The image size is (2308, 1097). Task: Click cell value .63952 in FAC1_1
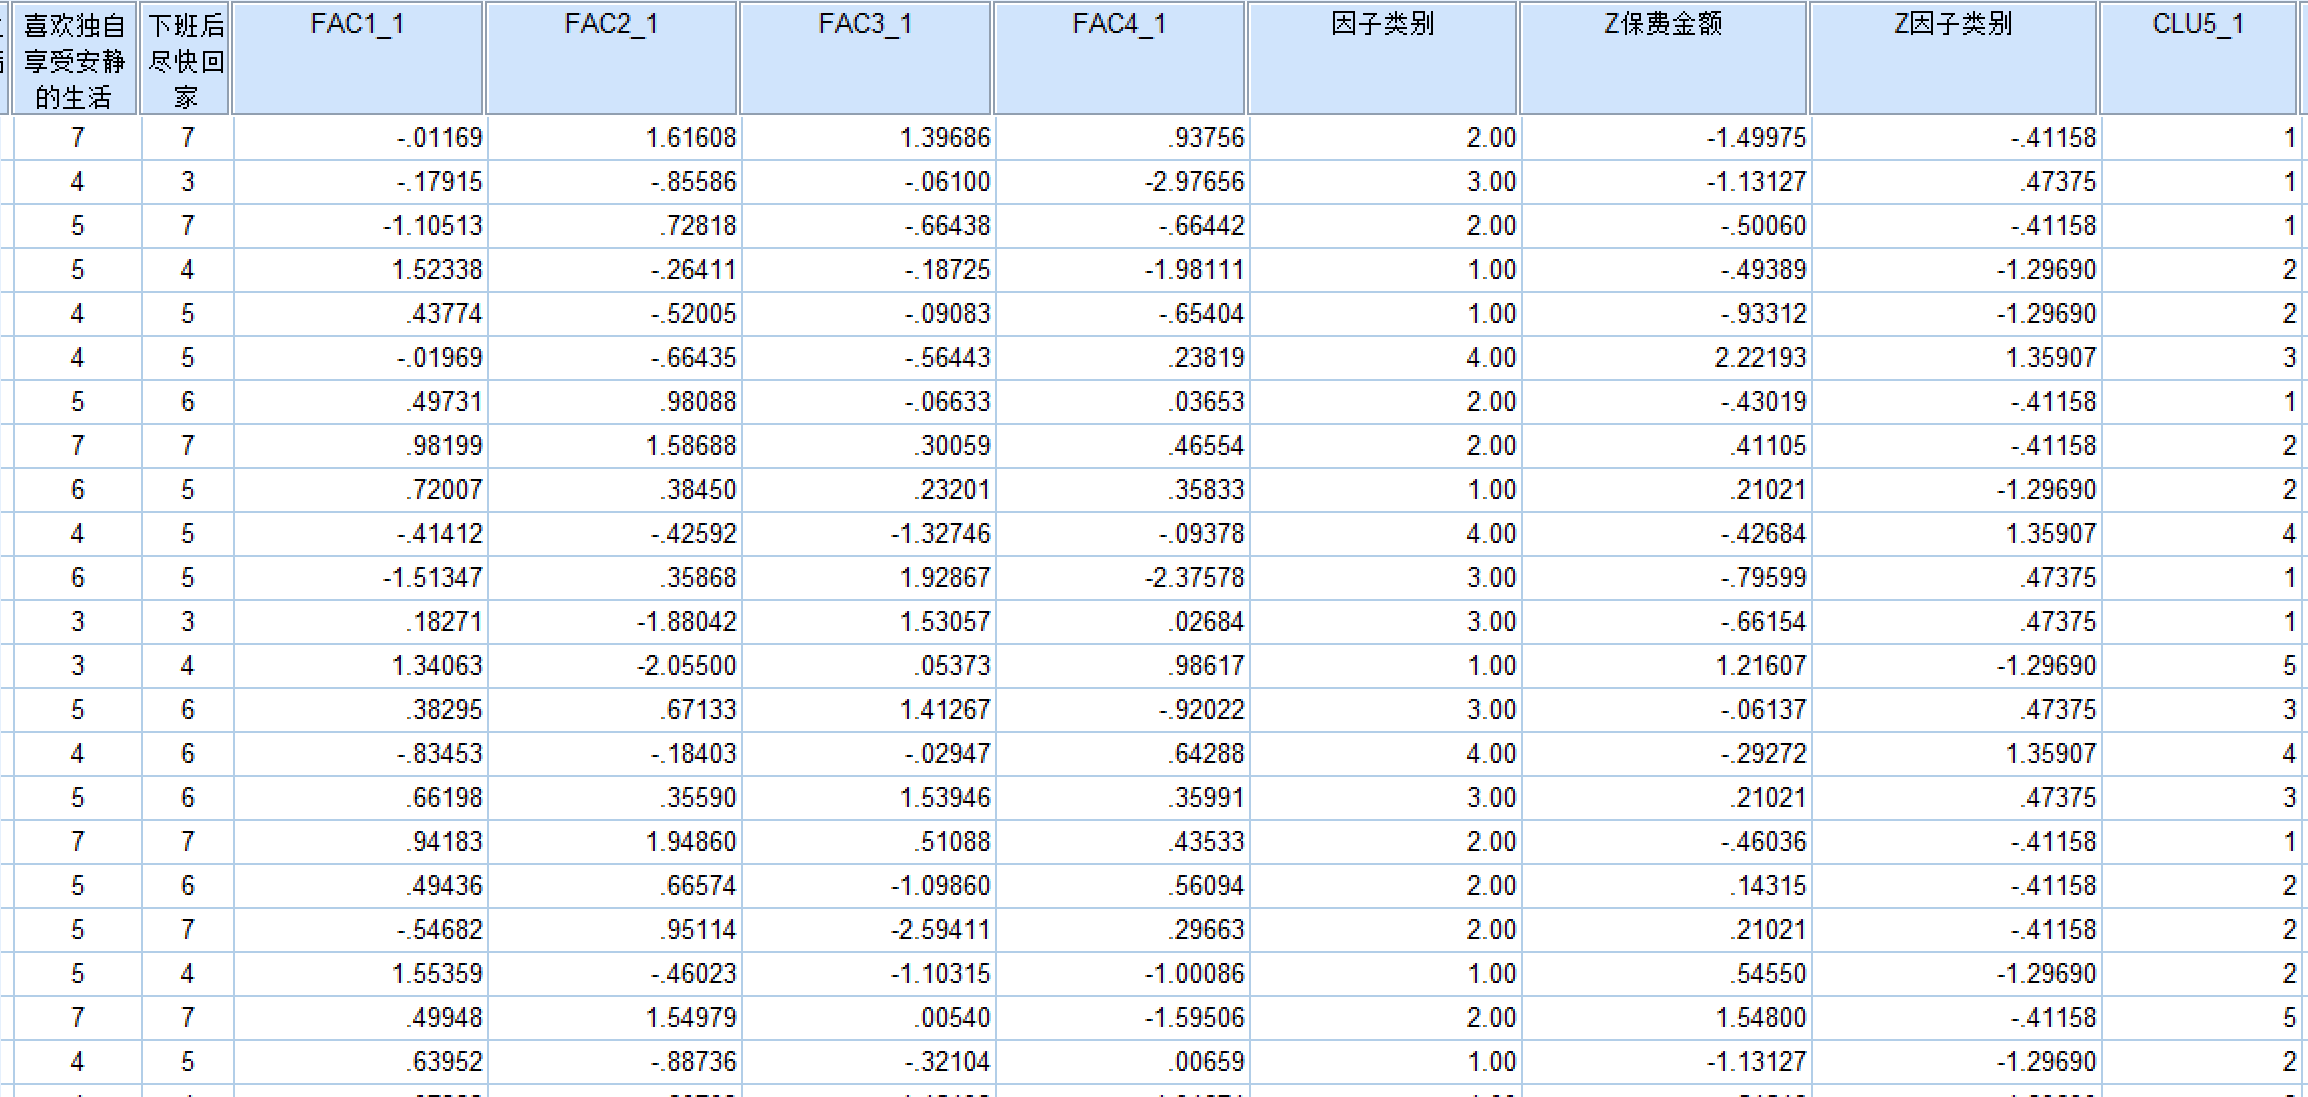(360, 1062)
